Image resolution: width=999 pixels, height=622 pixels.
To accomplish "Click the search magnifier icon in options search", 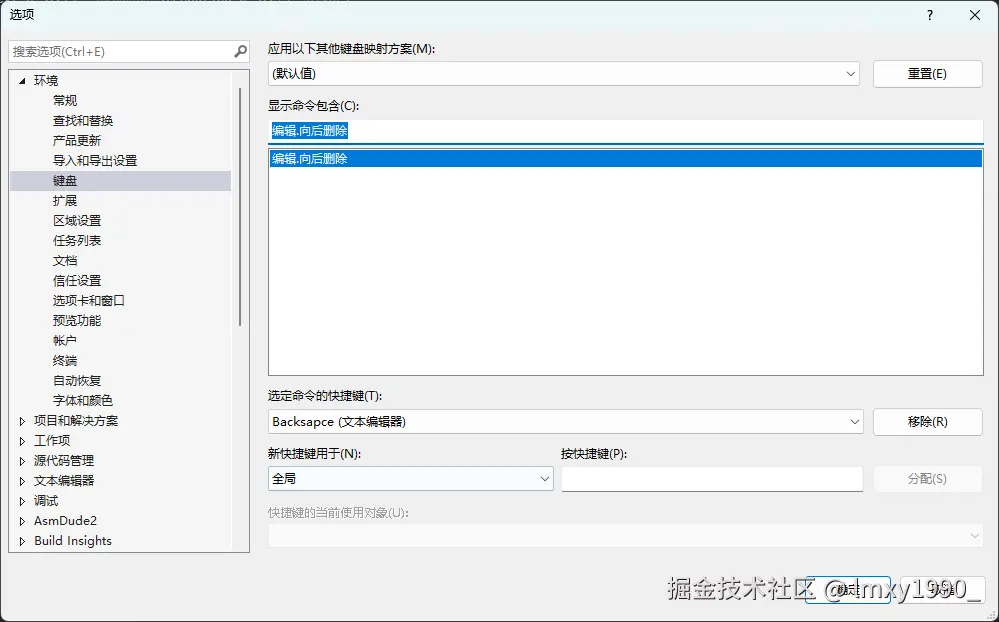I will (240, 52).
